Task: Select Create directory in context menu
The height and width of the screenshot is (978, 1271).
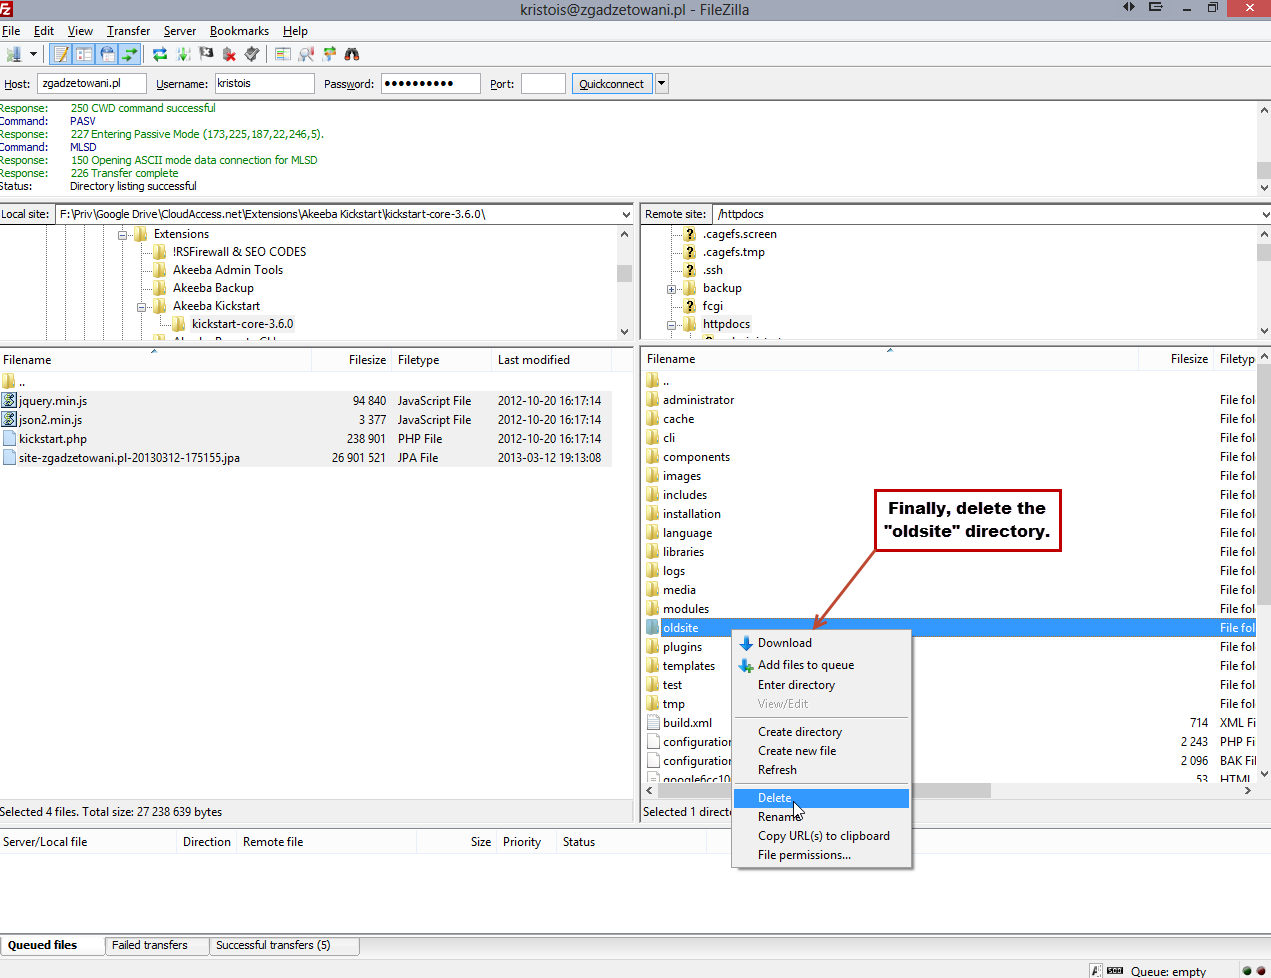Action: 821,732
